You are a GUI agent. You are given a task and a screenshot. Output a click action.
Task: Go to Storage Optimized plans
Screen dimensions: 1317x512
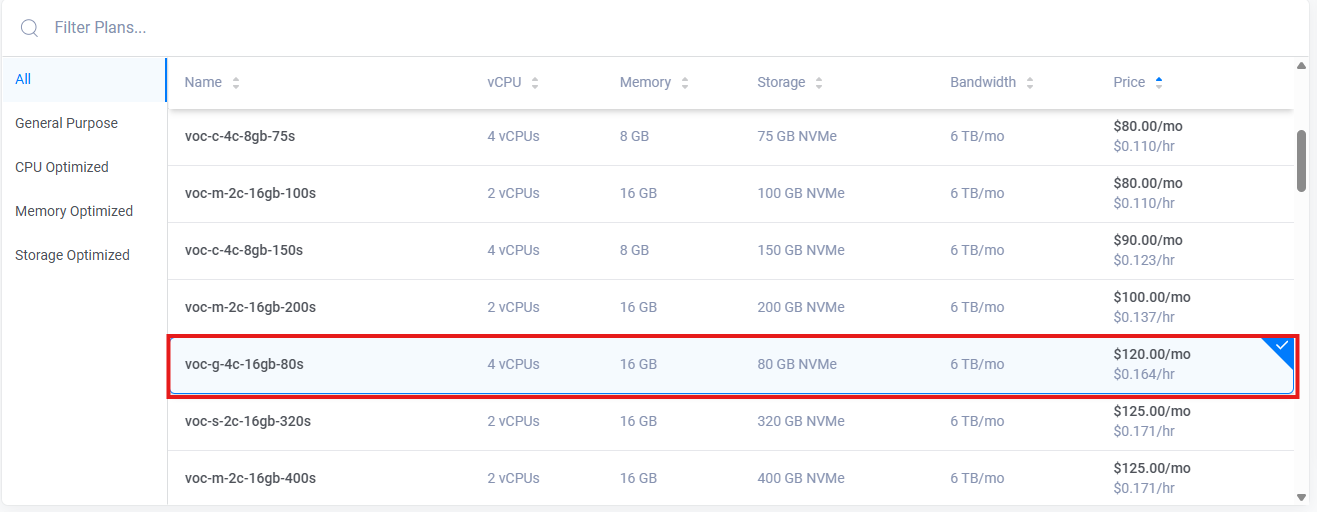coord(72,255)
